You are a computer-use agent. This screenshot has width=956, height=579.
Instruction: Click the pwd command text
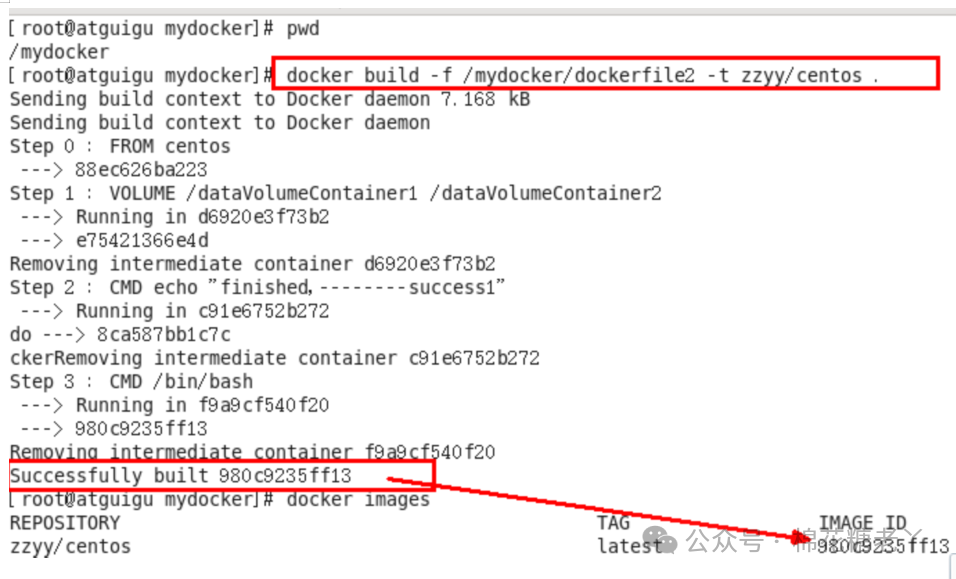303,29
